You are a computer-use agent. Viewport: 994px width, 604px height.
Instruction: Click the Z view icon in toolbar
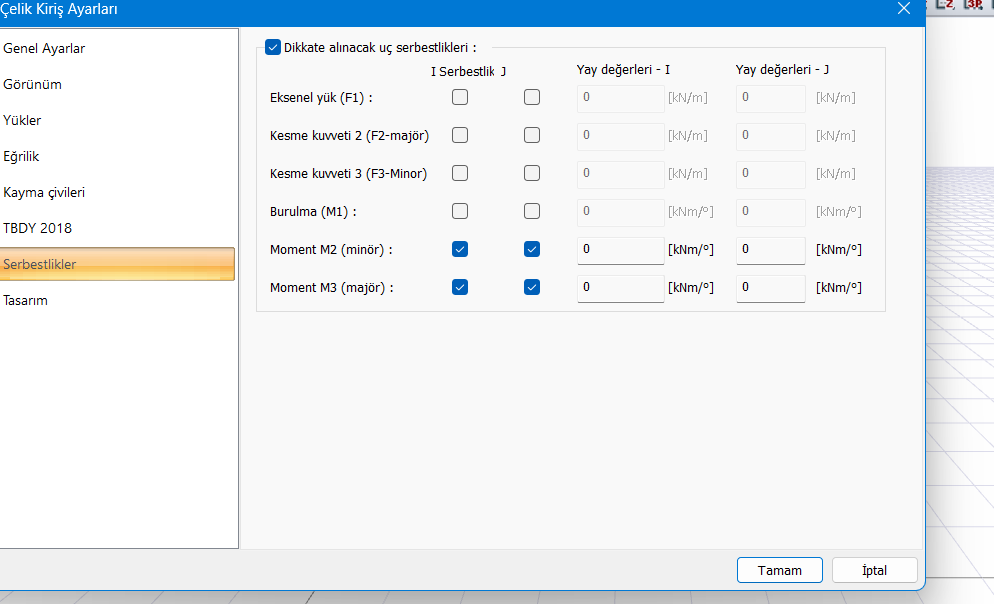947,5
